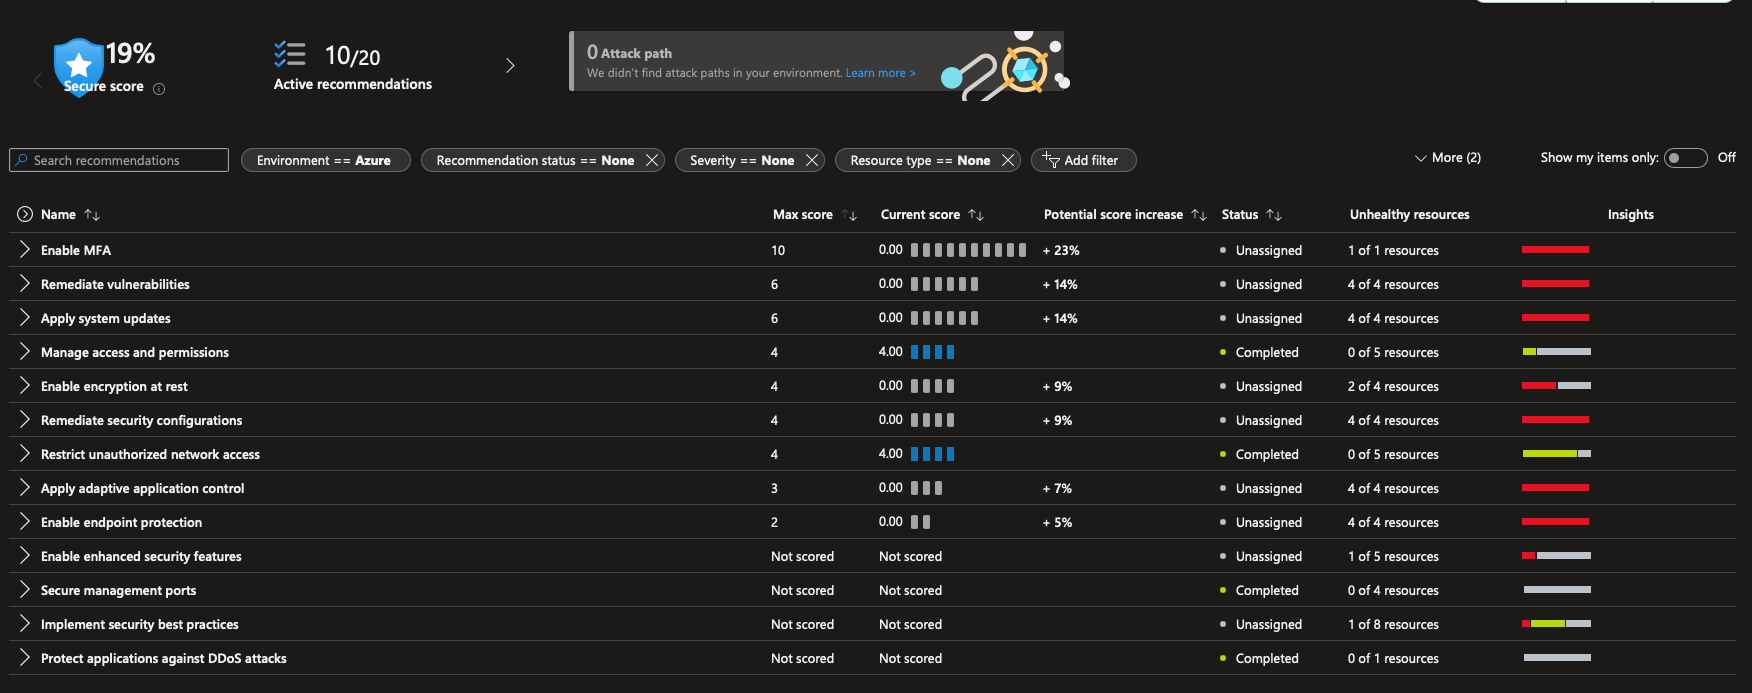Click Restrict unauthorized network access blue score bars
This screenshot has width=1752, height=693.
click(932, 454)
